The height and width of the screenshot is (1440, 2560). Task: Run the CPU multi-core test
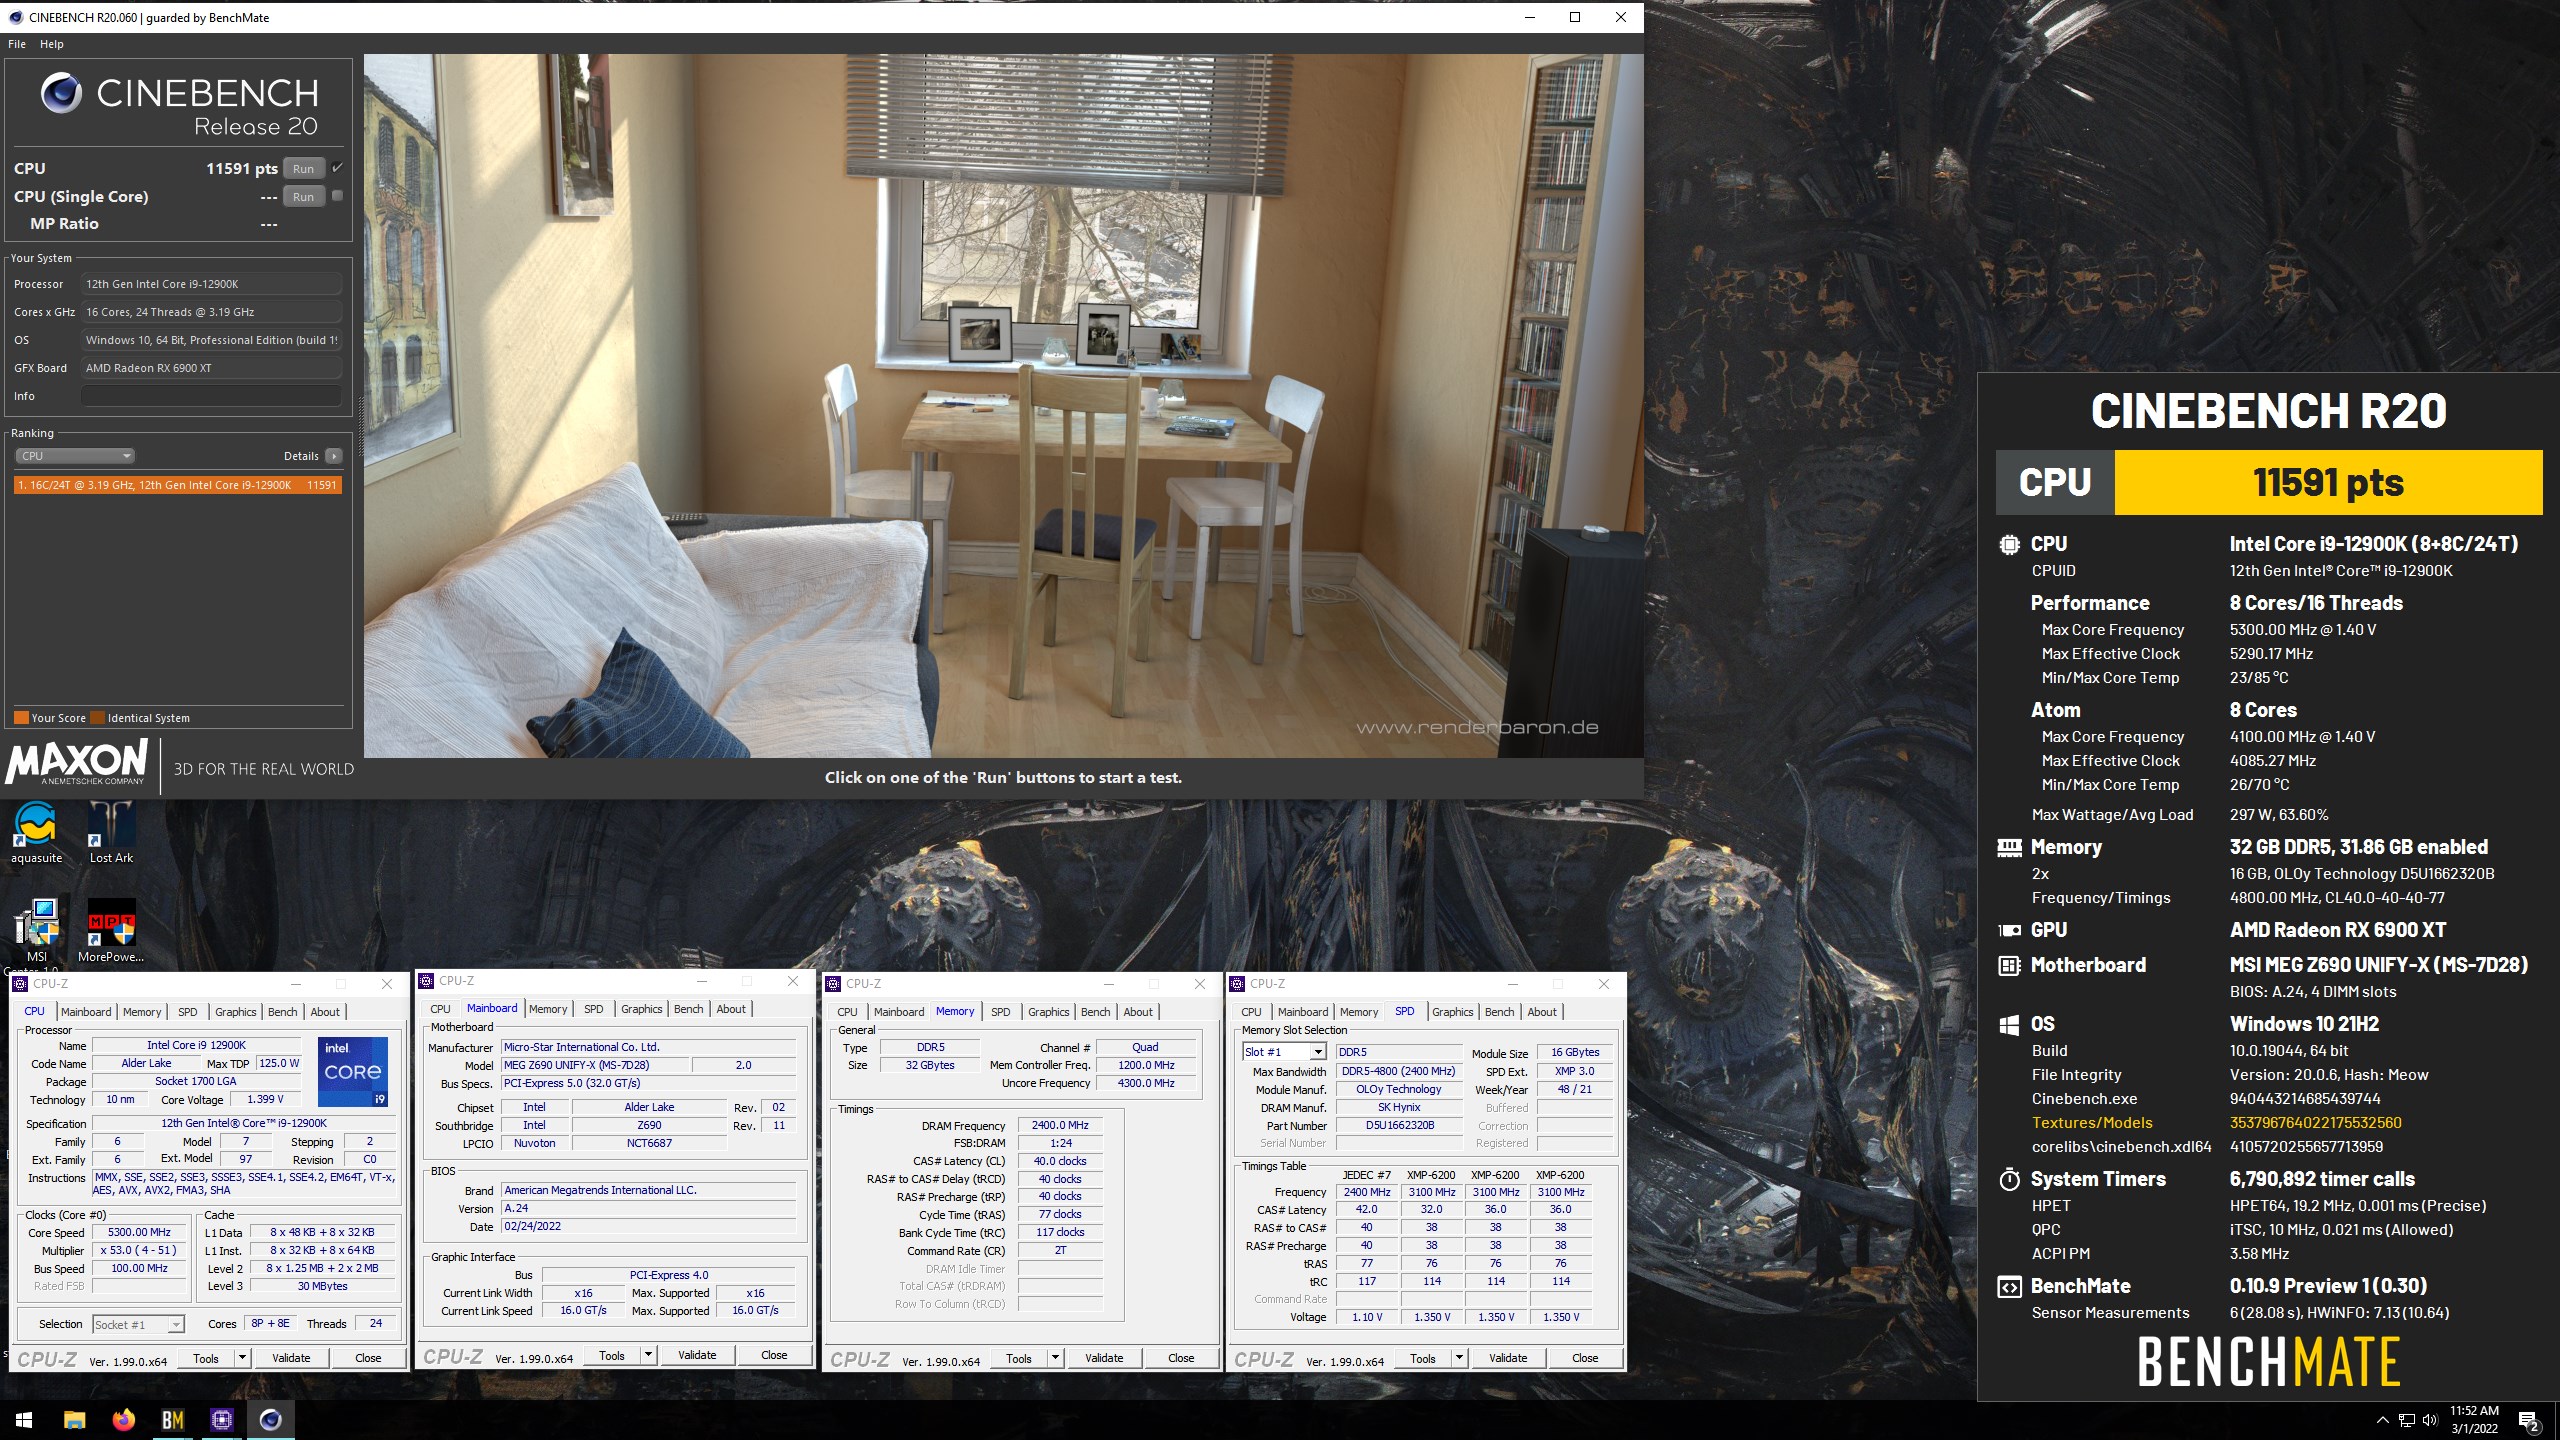click(x=304, y=168)
